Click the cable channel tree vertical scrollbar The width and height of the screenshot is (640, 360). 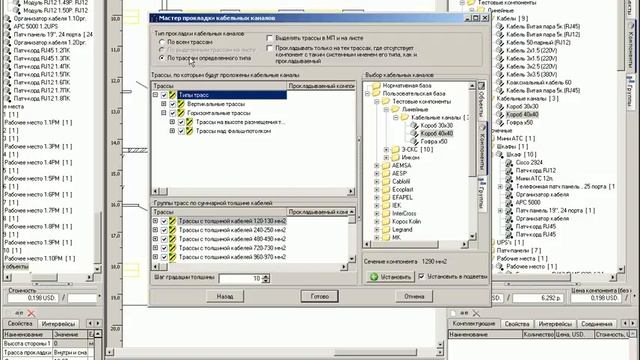coord(472,161)
